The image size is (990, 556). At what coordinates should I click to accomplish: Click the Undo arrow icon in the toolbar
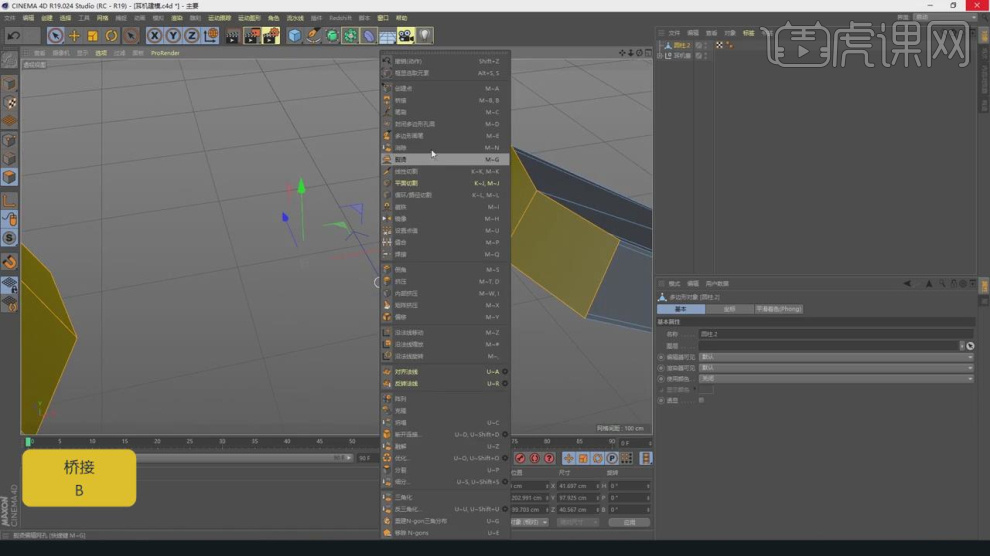pyautogui.click(x=14, y=36)
